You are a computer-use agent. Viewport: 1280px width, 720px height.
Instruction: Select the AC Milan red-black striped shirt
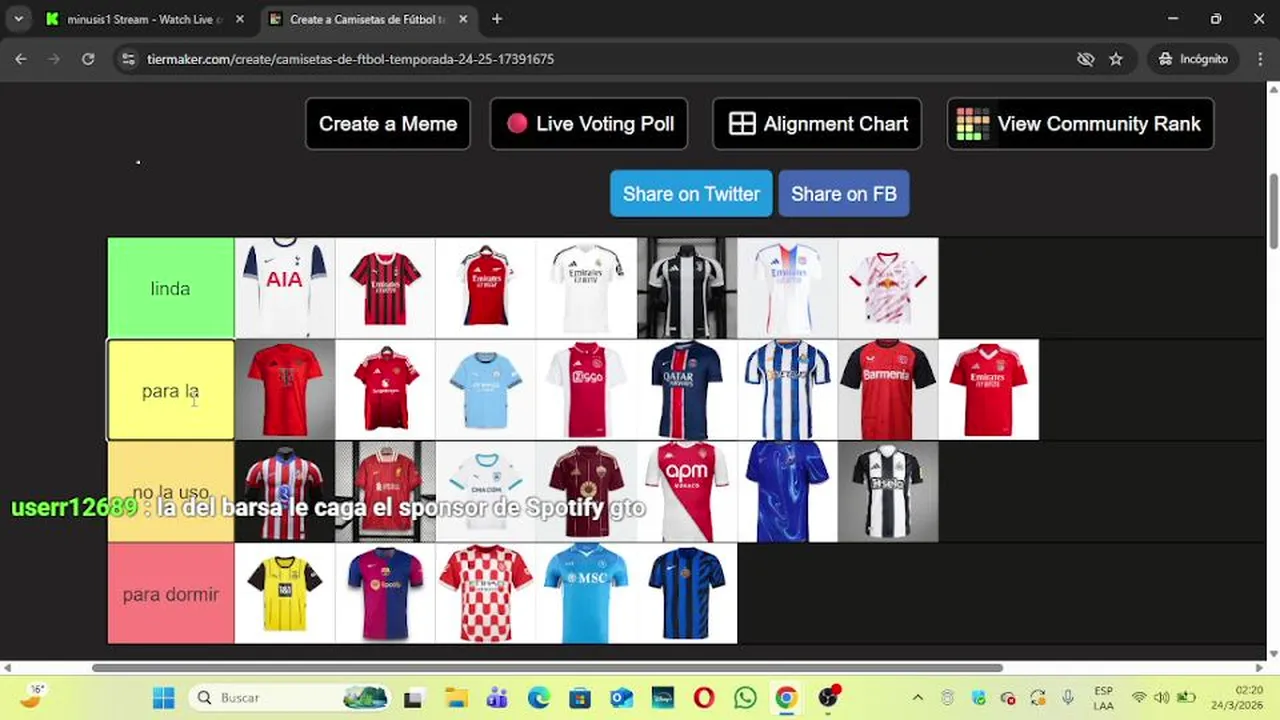click(x=385, y=288)
